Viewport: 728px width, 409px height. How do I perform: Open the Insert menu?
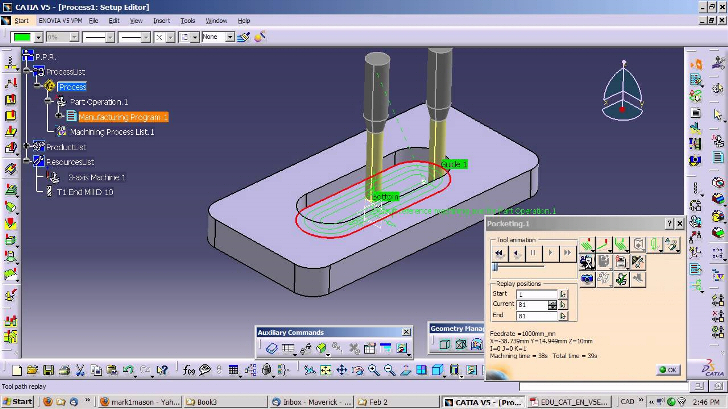click(162, 20)
